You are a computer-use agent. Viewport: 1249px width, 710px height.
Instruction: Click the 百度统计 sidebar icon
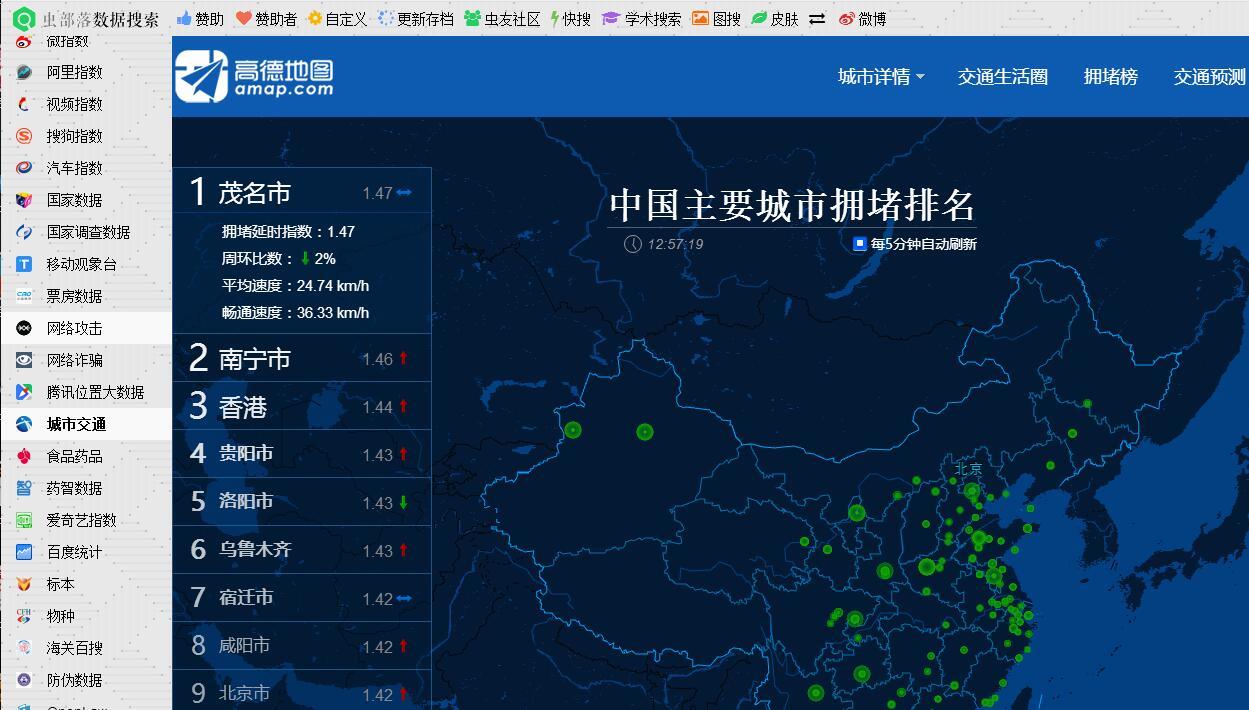pos(22,551)
